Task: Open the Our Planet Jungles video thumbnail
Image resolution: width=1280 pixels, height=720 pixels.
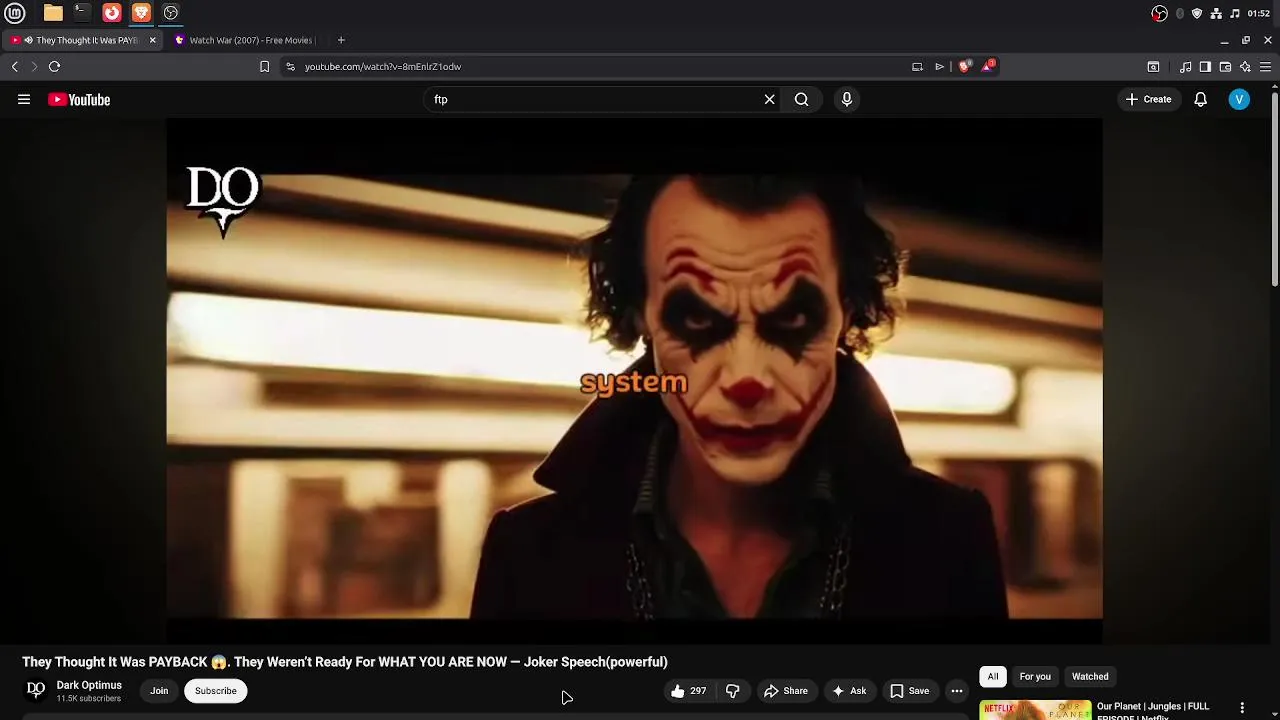Action: pyautogui.click(x=1035, y=710)
